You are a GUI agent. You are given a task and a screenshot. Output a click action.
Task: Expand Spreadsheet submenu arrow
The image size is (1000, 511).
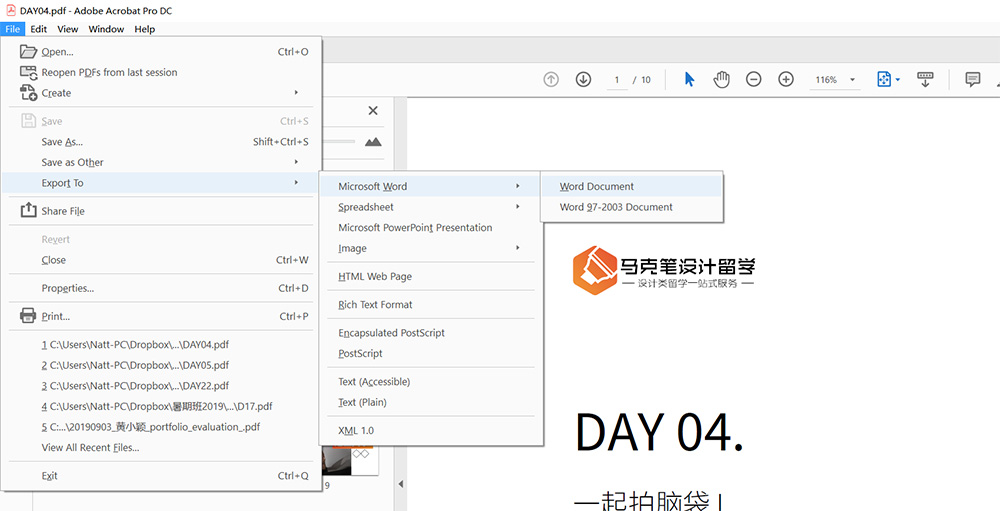tap(518, 207)
